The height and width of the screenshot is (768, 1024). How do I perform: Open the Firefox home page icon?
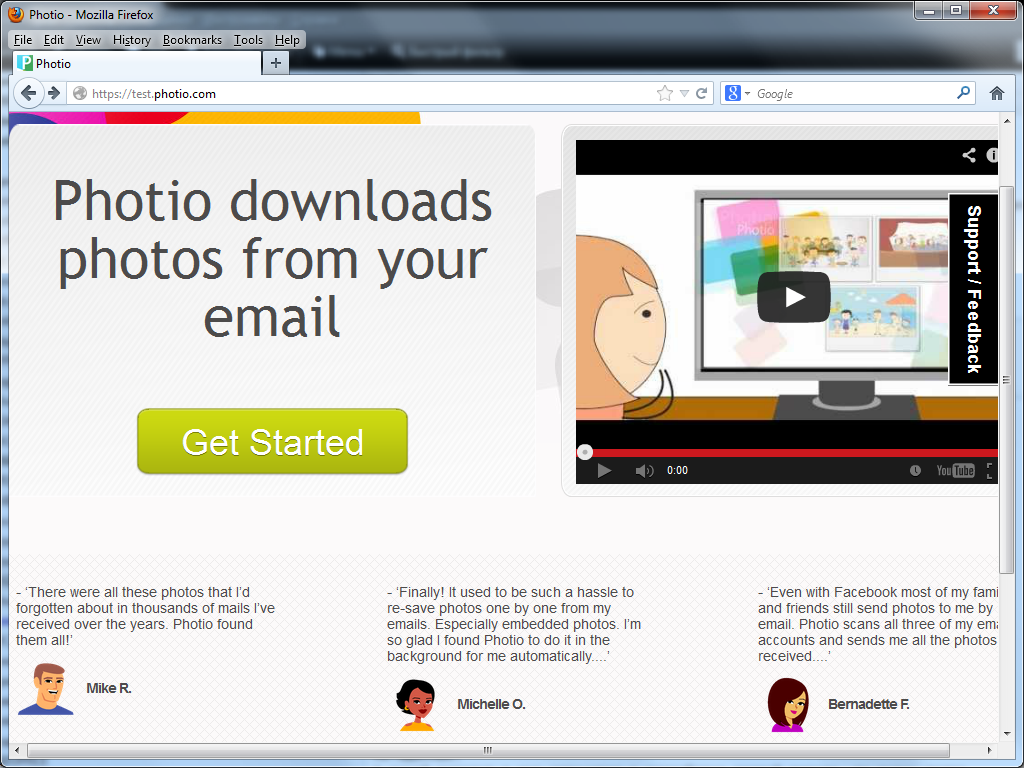(997, 93)
